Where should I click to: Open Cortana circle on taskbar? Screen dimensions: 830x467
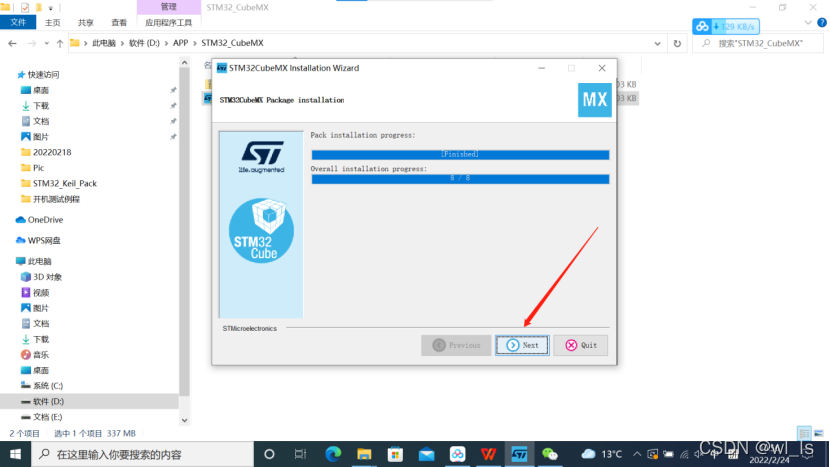click(x=269, y=454)
